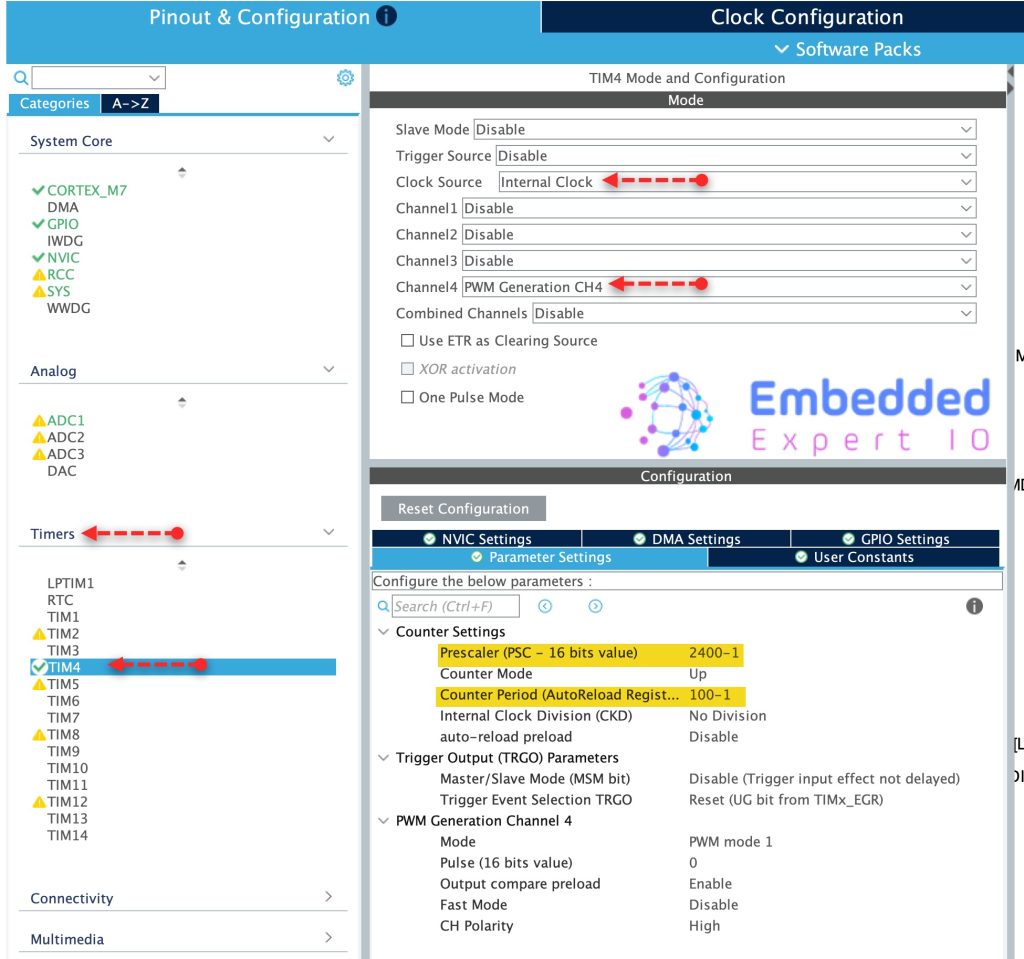Click the warning icon next to ADC1
This screenshot has height=959, width=1024.
pyautogui.click(x=39, y=421)
